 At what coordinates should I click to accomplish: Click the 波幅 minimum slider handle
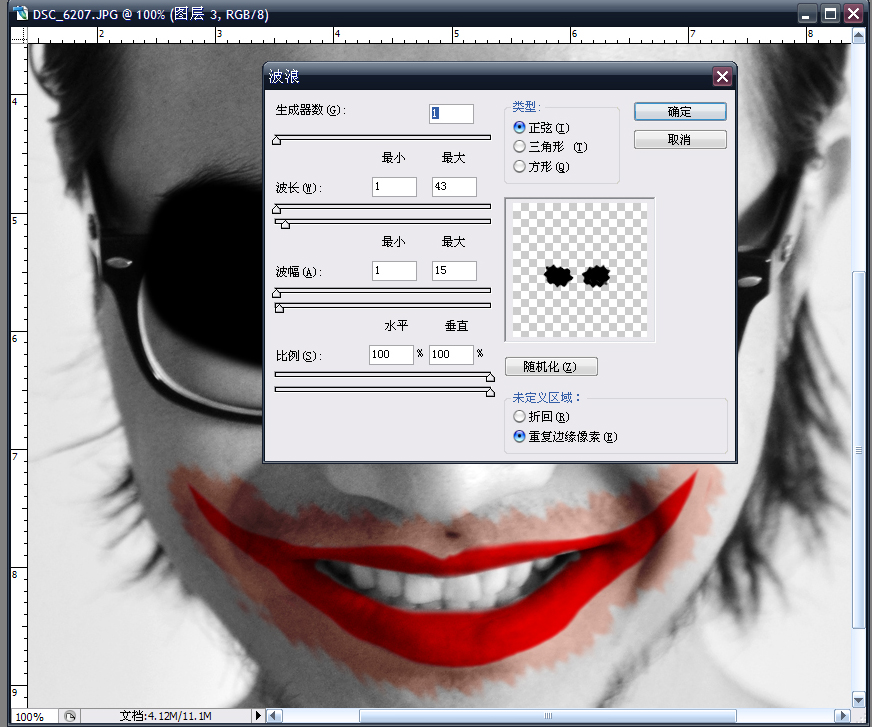click(x=276, y=293)
